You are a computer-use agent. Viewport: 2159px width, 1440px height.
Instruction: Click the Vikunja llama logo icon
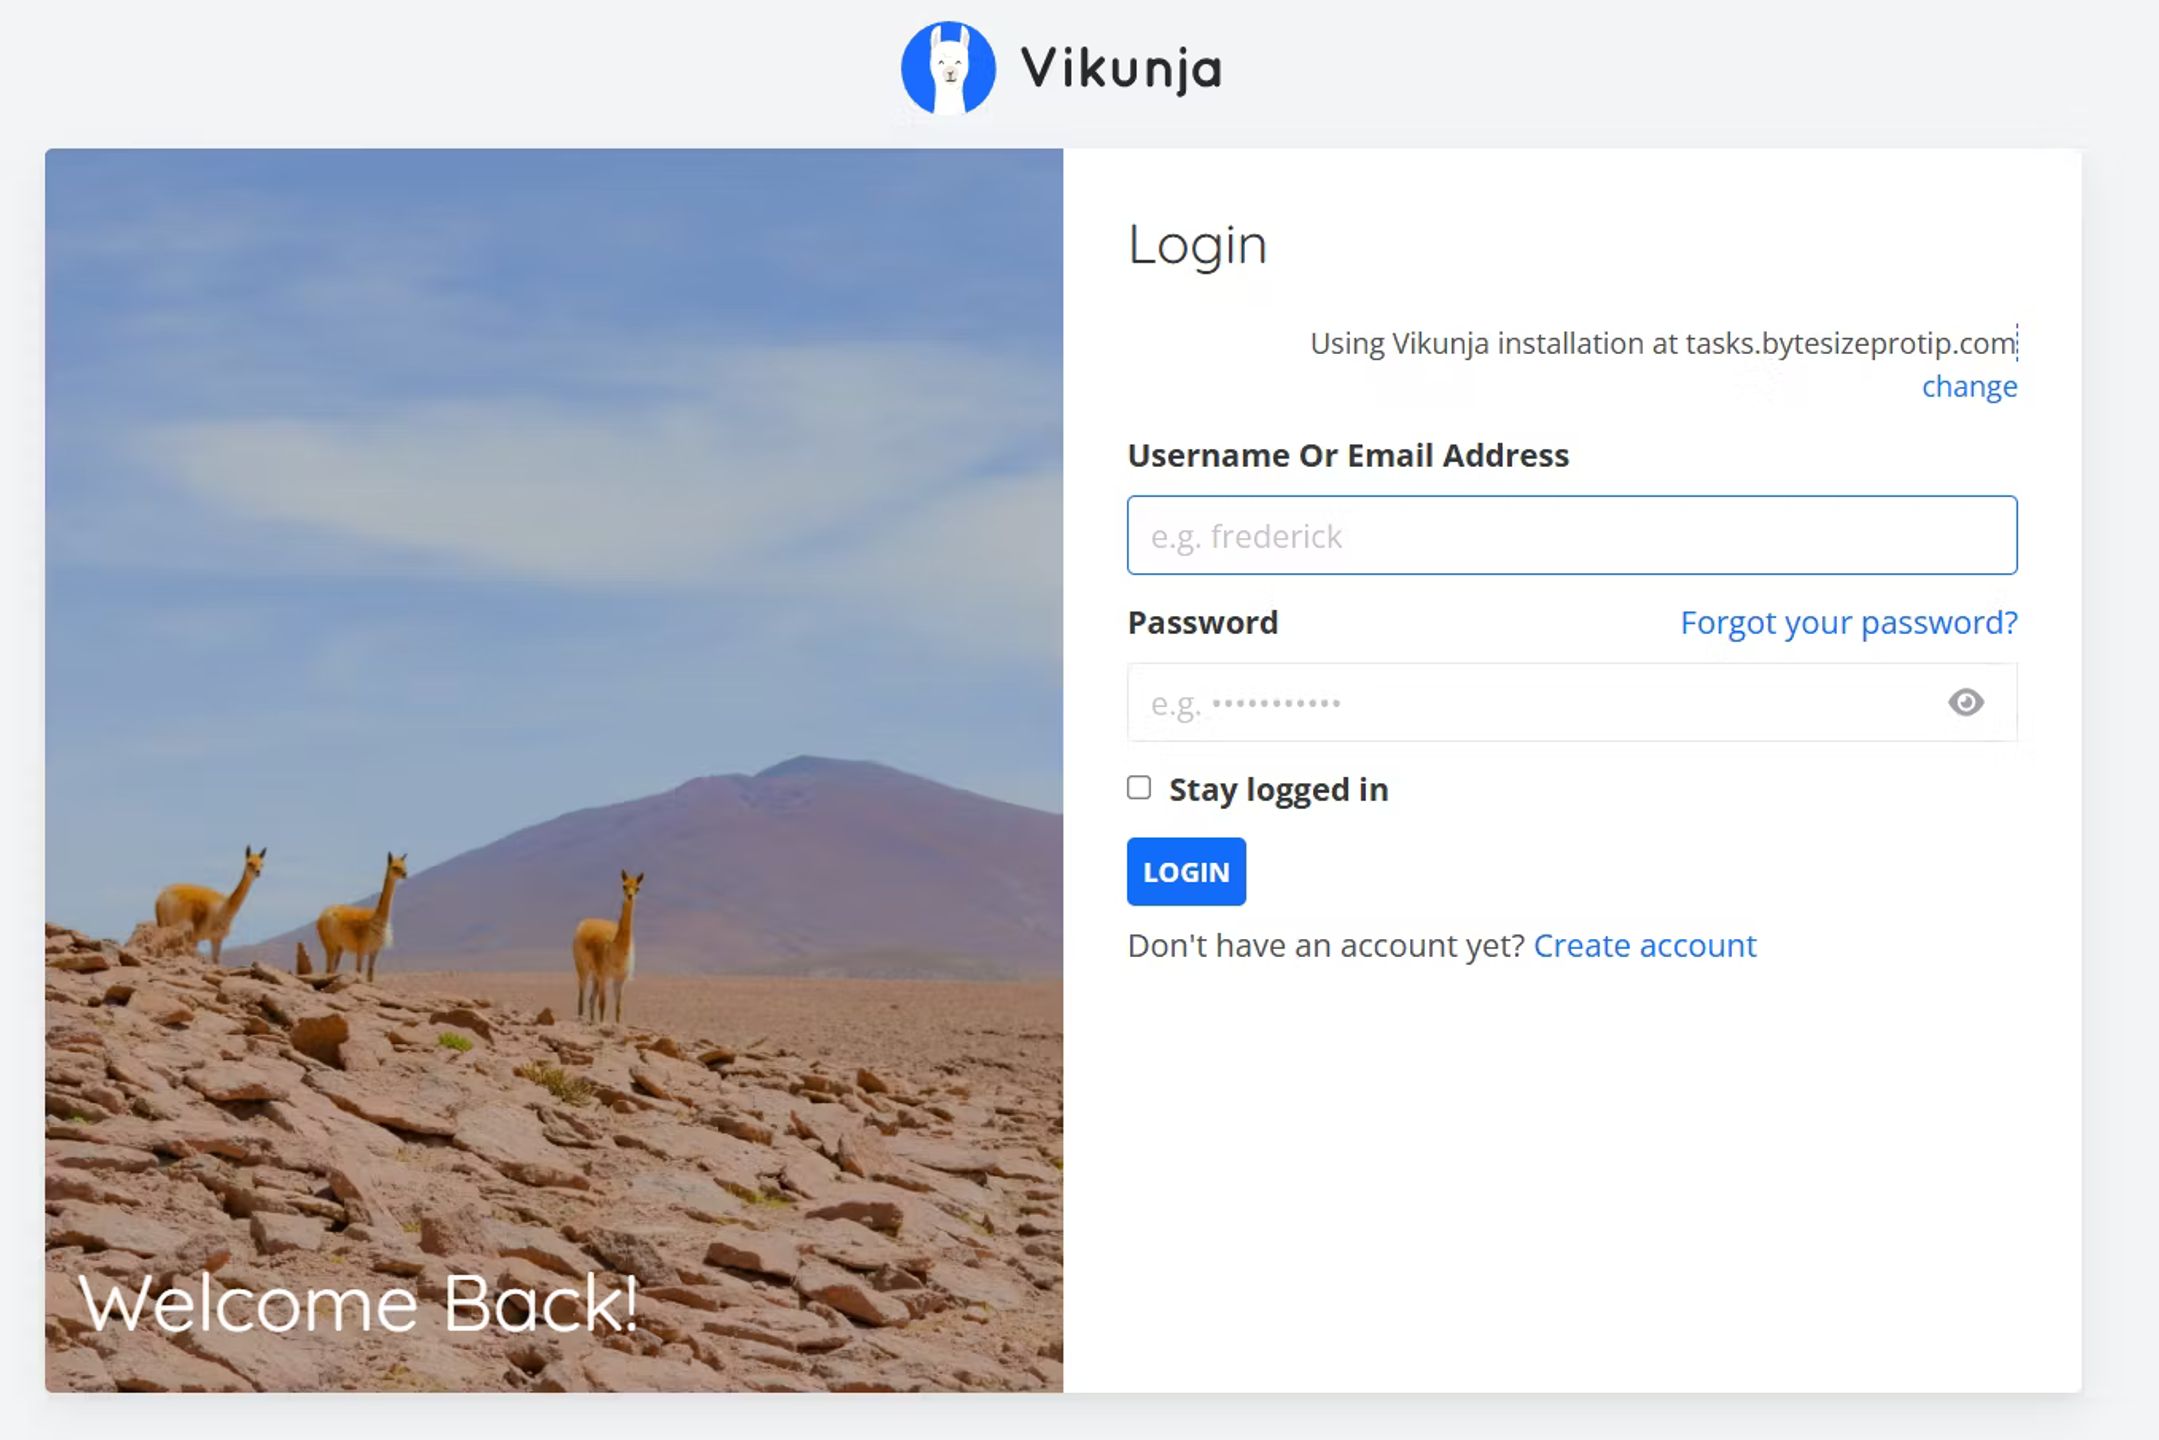pos(948,68)
